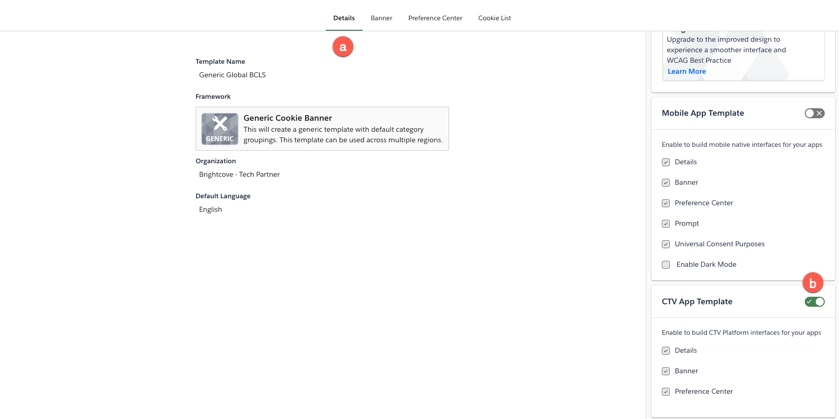This screenshot has height=419, width=839.
Task: Click the organization Brightcove - Tech Partner
Action: click(239, 174)
